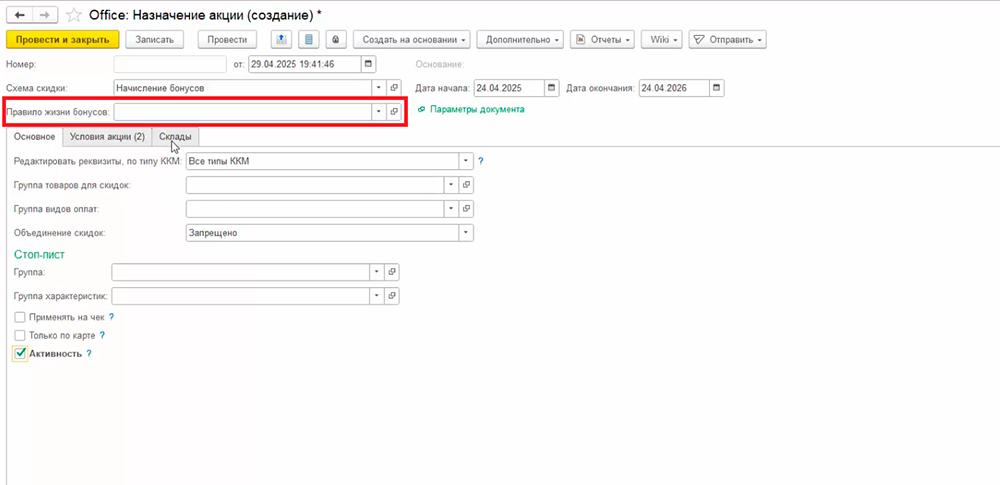The width and height of the screenshot is (1000, 485).
Task: Open calendar for Дата начала field
Action: point(550,88)
